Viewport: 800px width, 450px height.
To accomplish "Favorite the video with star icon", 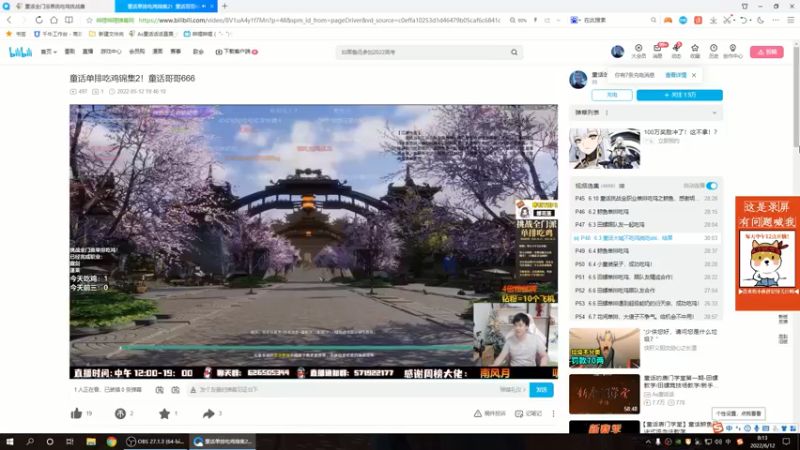I will (164, 413).
